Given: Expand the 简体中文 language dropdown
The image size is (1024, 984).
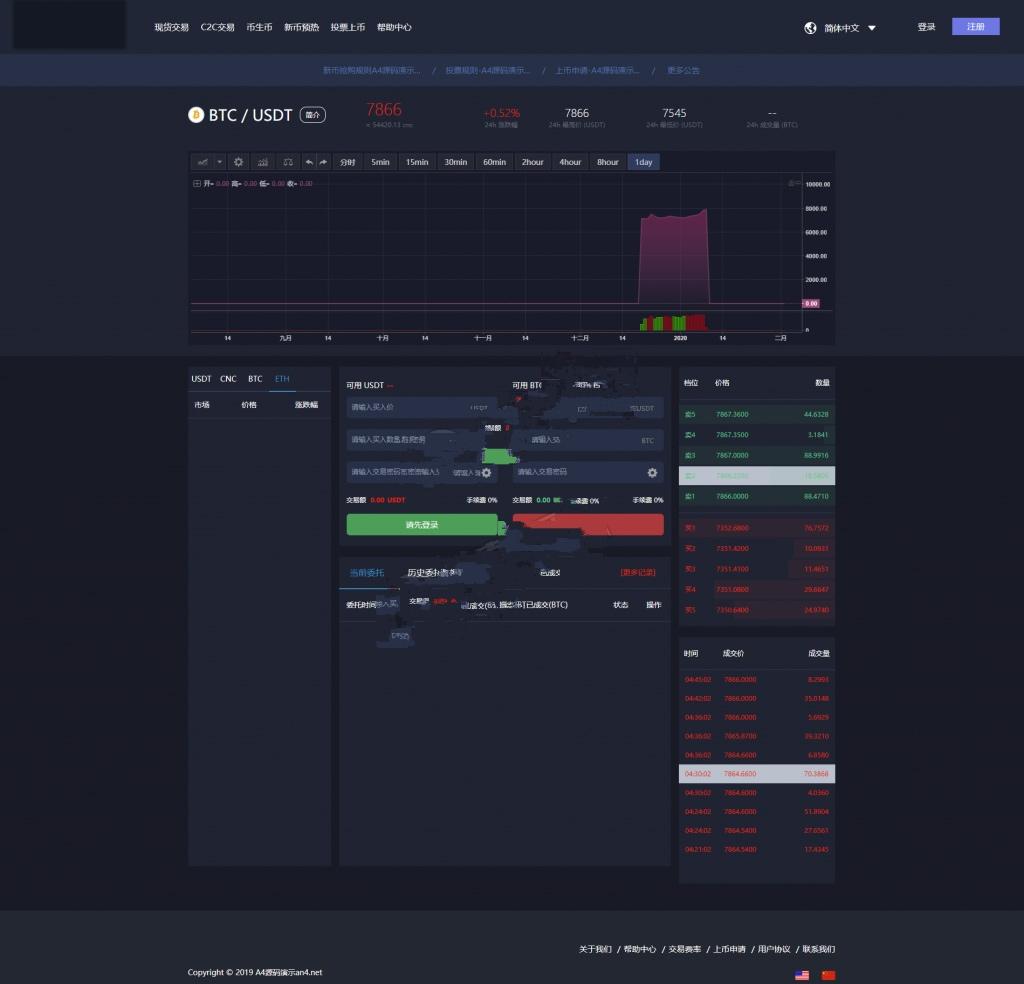Looking at the screenshot, I should [871, 28].
